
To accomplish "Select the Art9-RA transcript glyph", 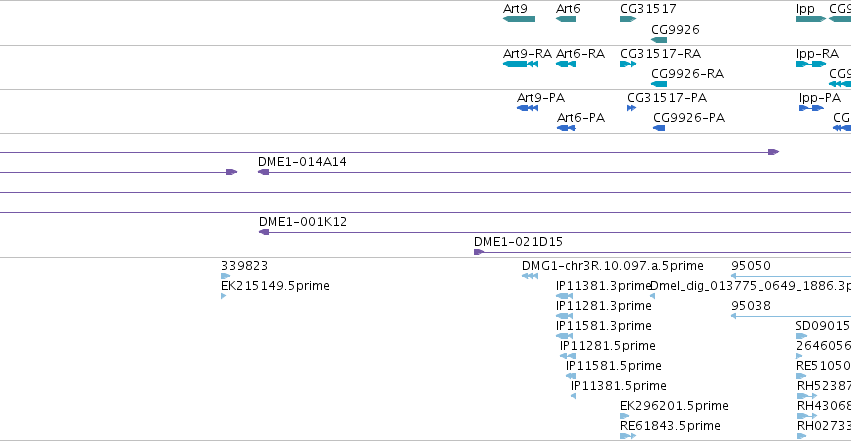I will pos(520,64).
